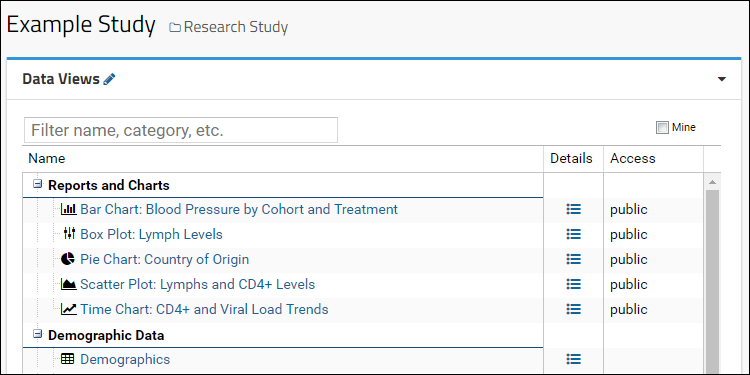The width and height of the screenshot is (750, 375).
Task: Toggle the Mine checkbox
Action: click(x=662, y=128)
